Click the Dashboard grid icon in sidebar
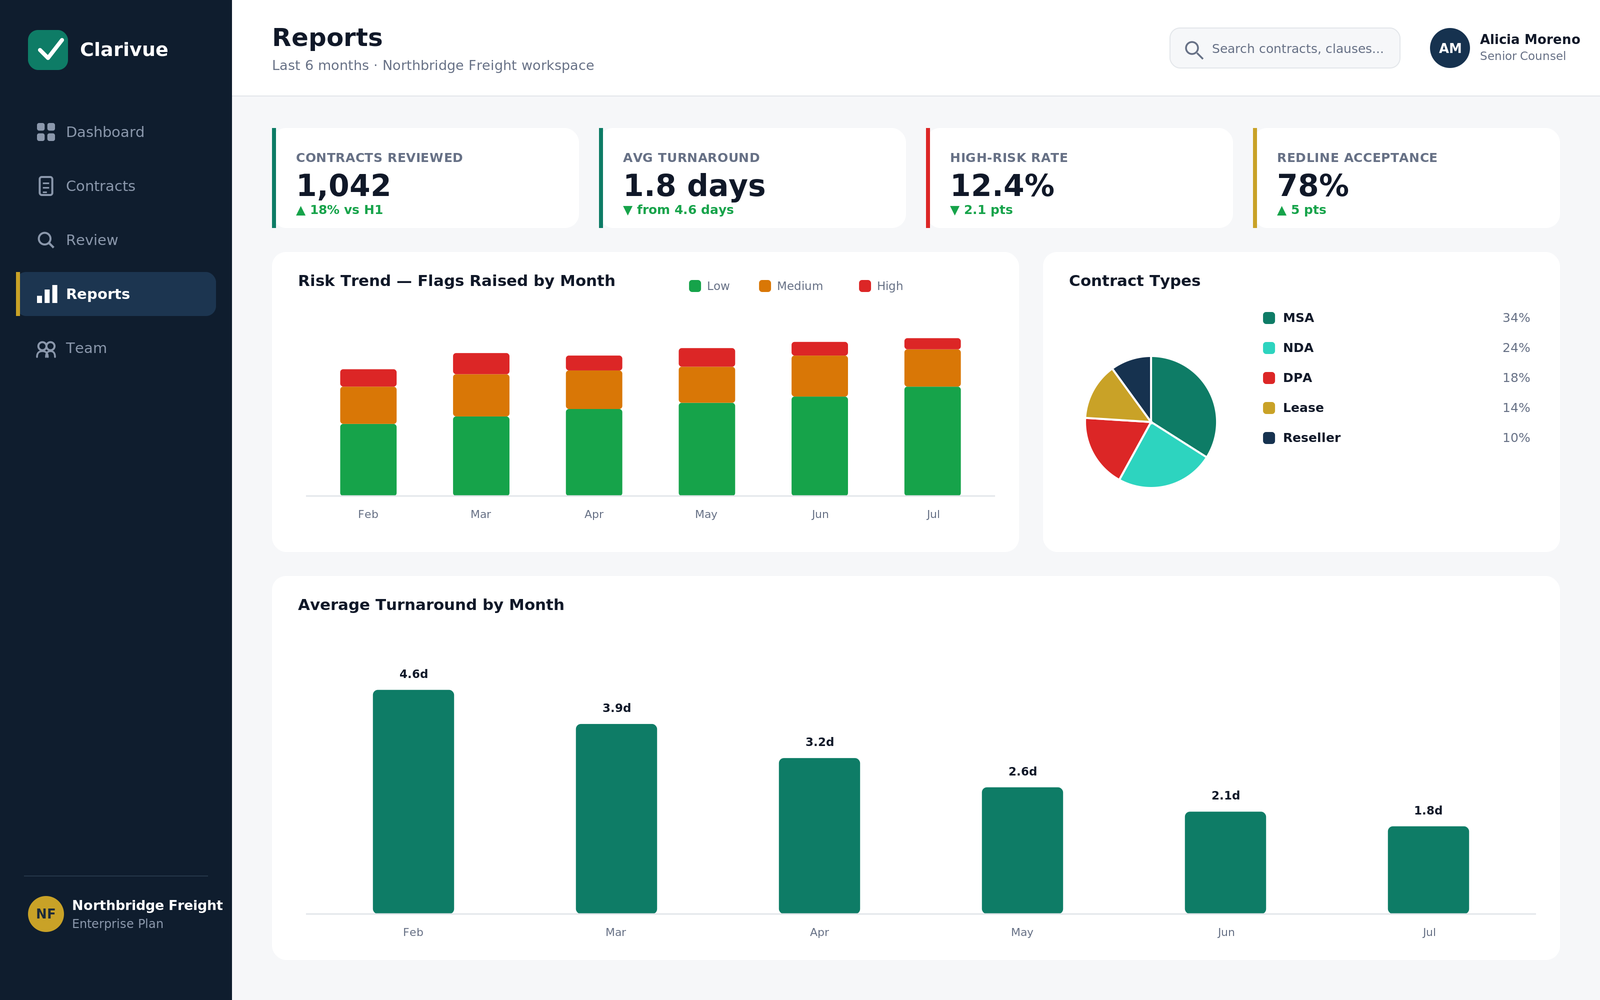The height and width of the screenshot is (1000, 1600). click(x=46, y=132)
